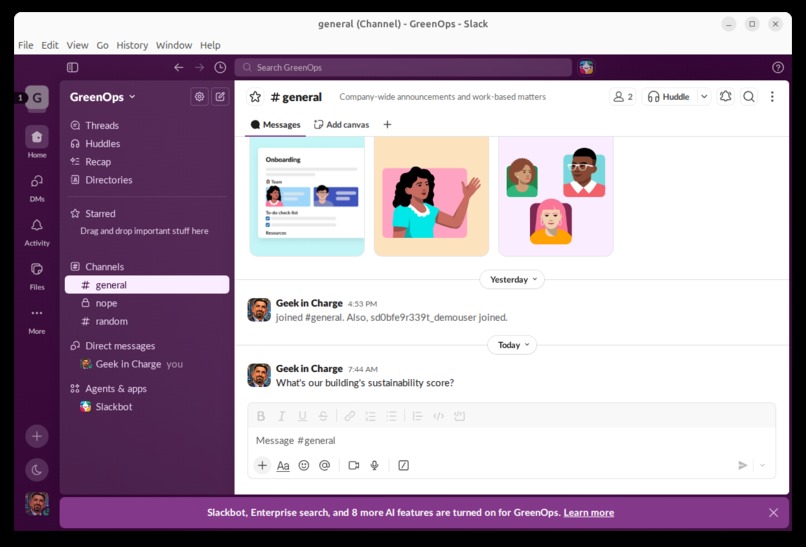Open the Today date dropdown
The image size is (806, 547).
tap(512, 345)
